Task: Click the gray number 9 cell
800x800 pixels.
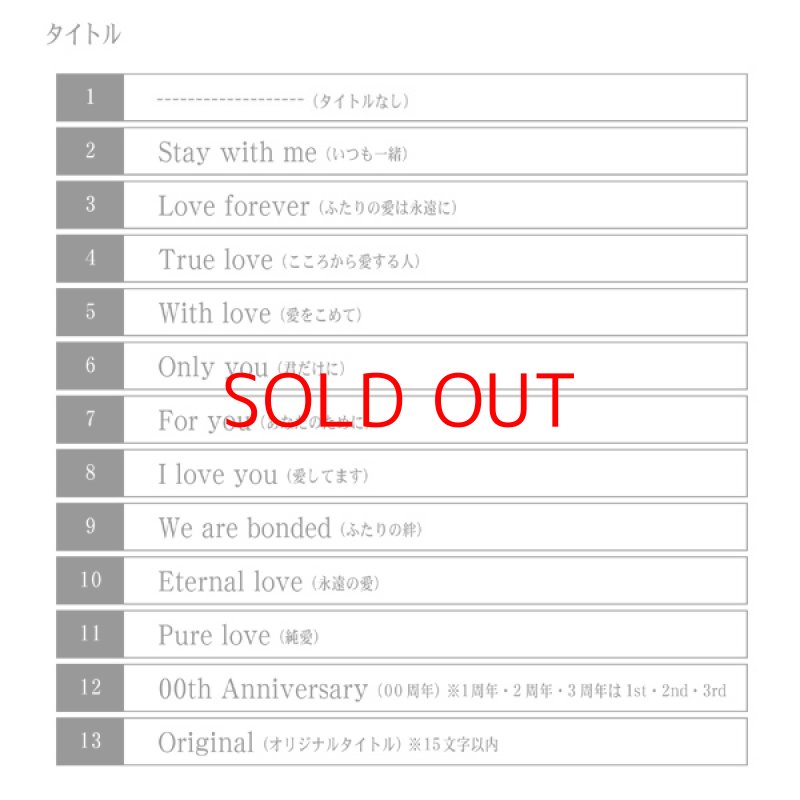Action: pos(90,527)
